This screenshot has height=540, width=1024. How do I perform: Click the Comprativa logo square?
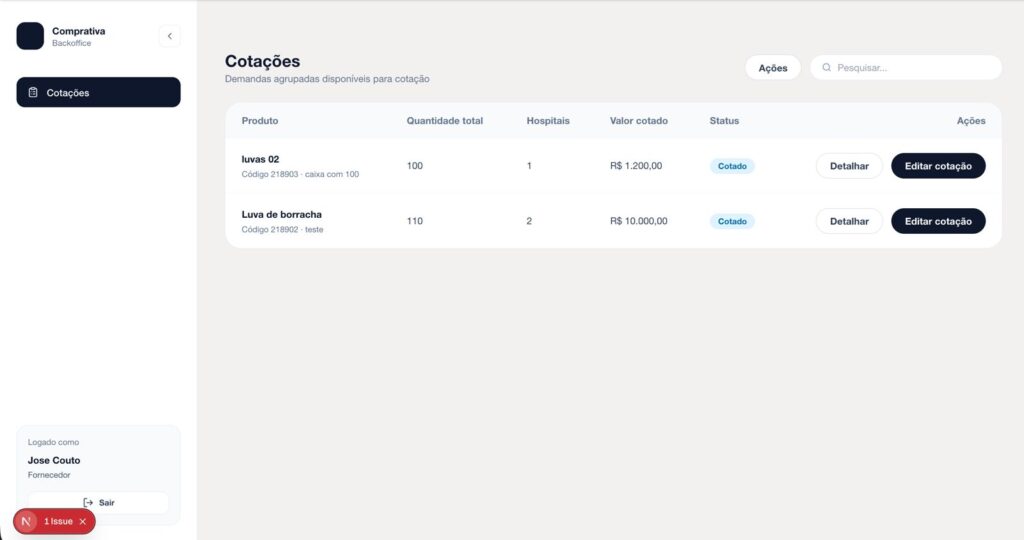(x=30, y=36)
